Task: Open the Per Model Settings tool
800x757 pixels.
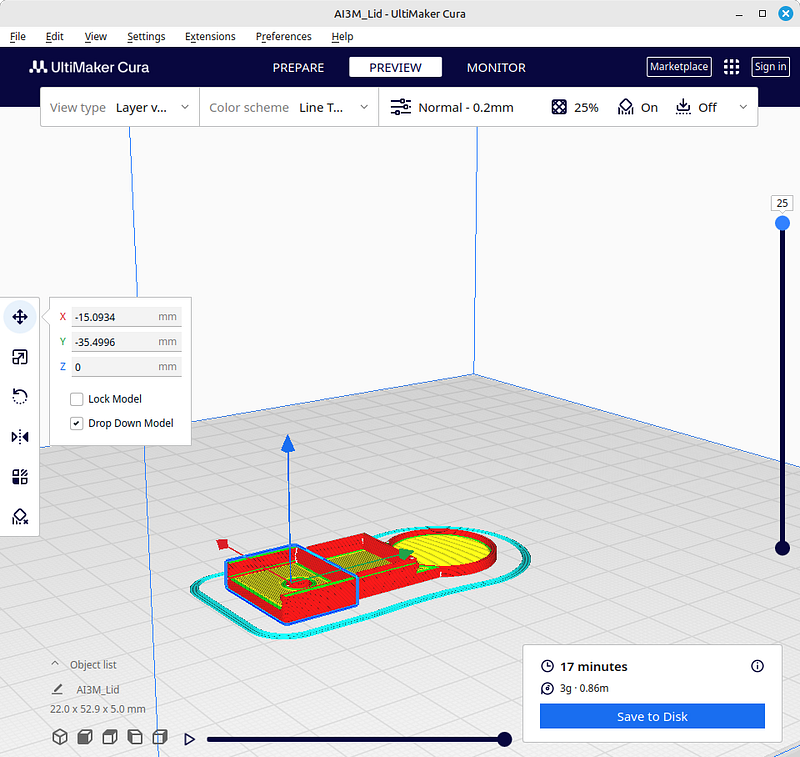Action: tap(20, 477)
